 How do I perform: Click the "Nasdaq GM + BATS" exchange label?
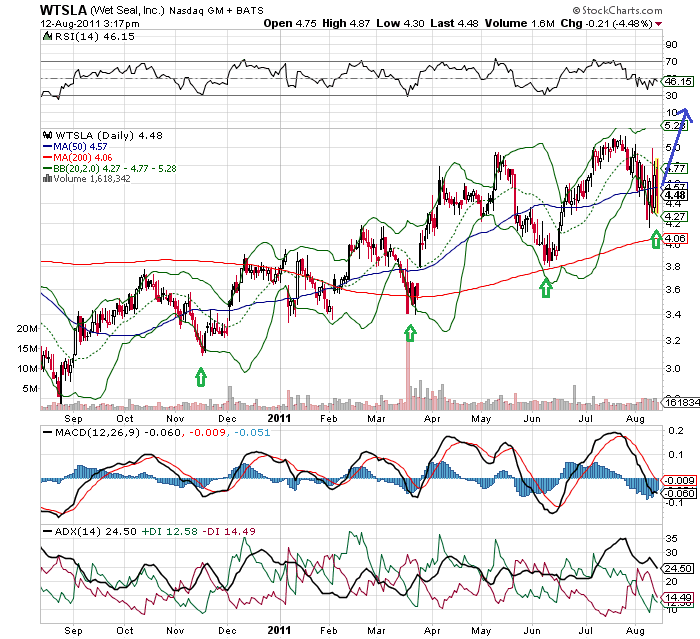(216, 11)
